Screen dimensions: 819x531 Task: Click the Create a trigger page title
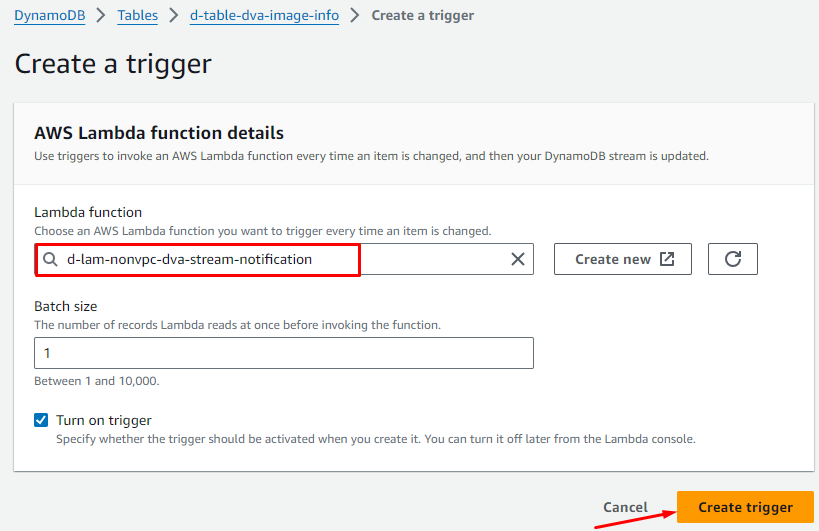click(x=113, y=64)
